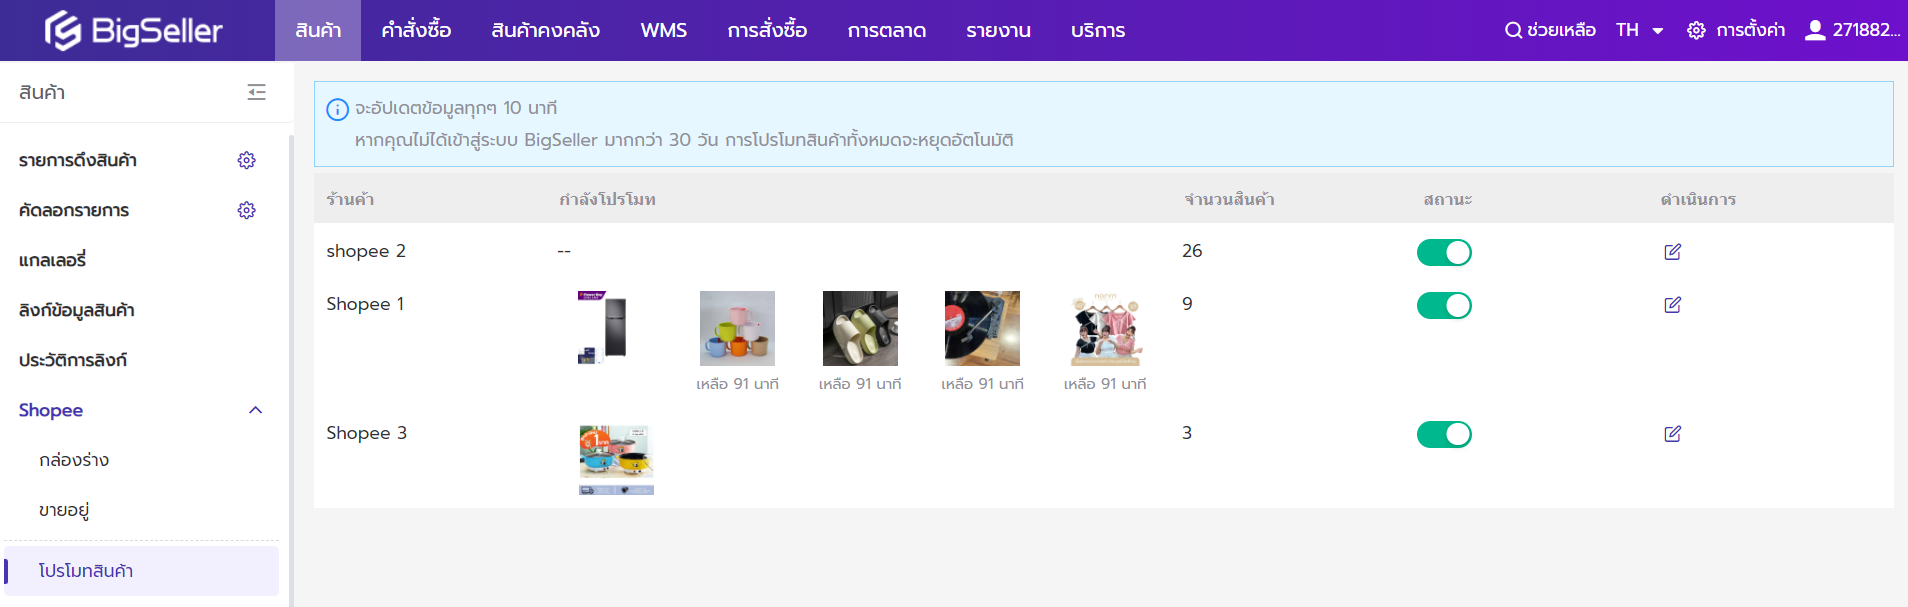Open the การตั้งค่า settings menu
Viewport: 1908px width, 607px height.
click(x=1735, y=30)
